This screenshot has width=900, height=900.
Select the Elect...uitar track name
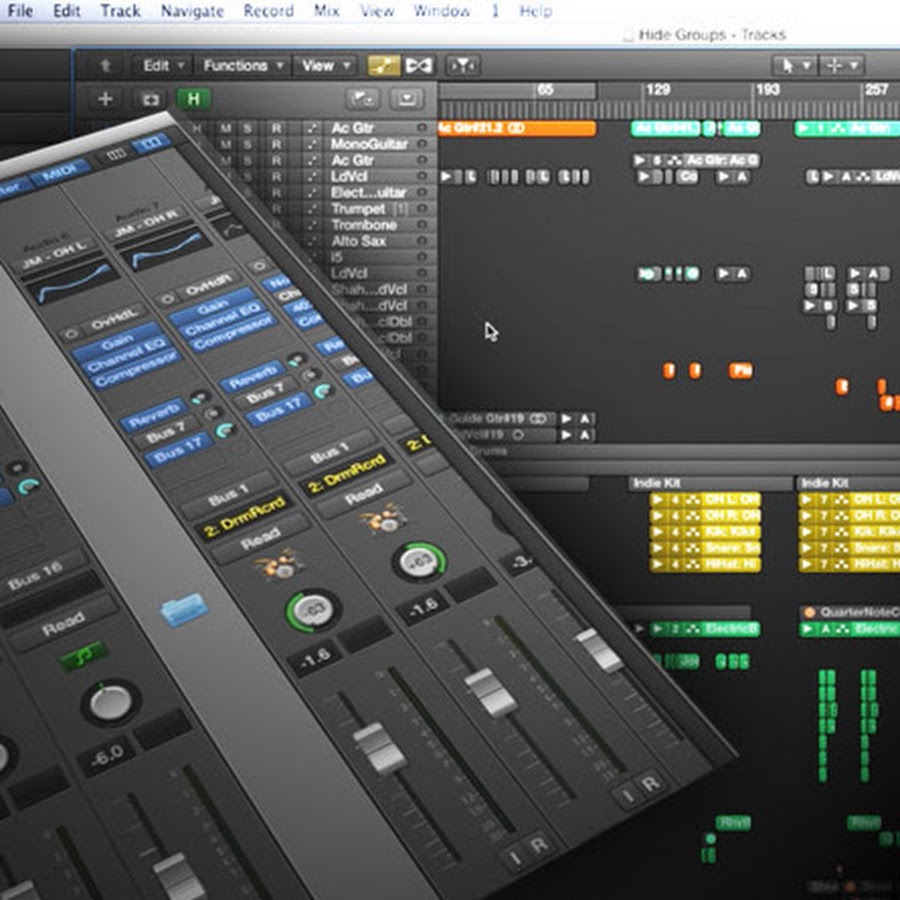[x=368, y=193]
